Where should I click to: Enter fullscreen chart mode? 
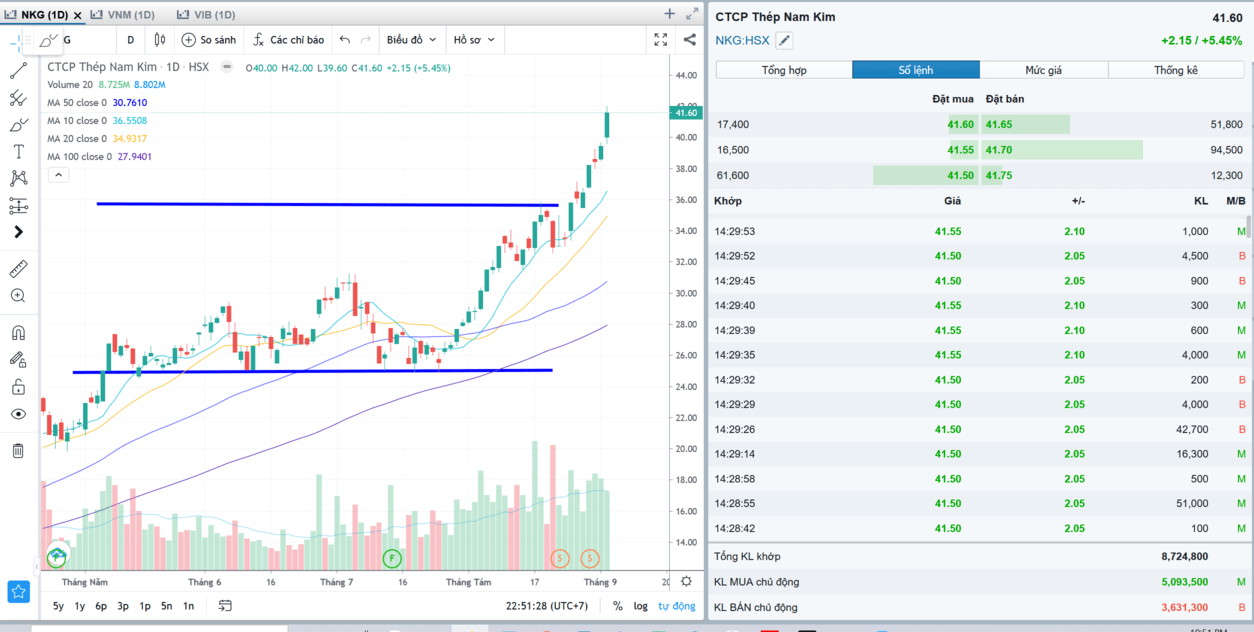pyautogui.click(x=661, y=40)
